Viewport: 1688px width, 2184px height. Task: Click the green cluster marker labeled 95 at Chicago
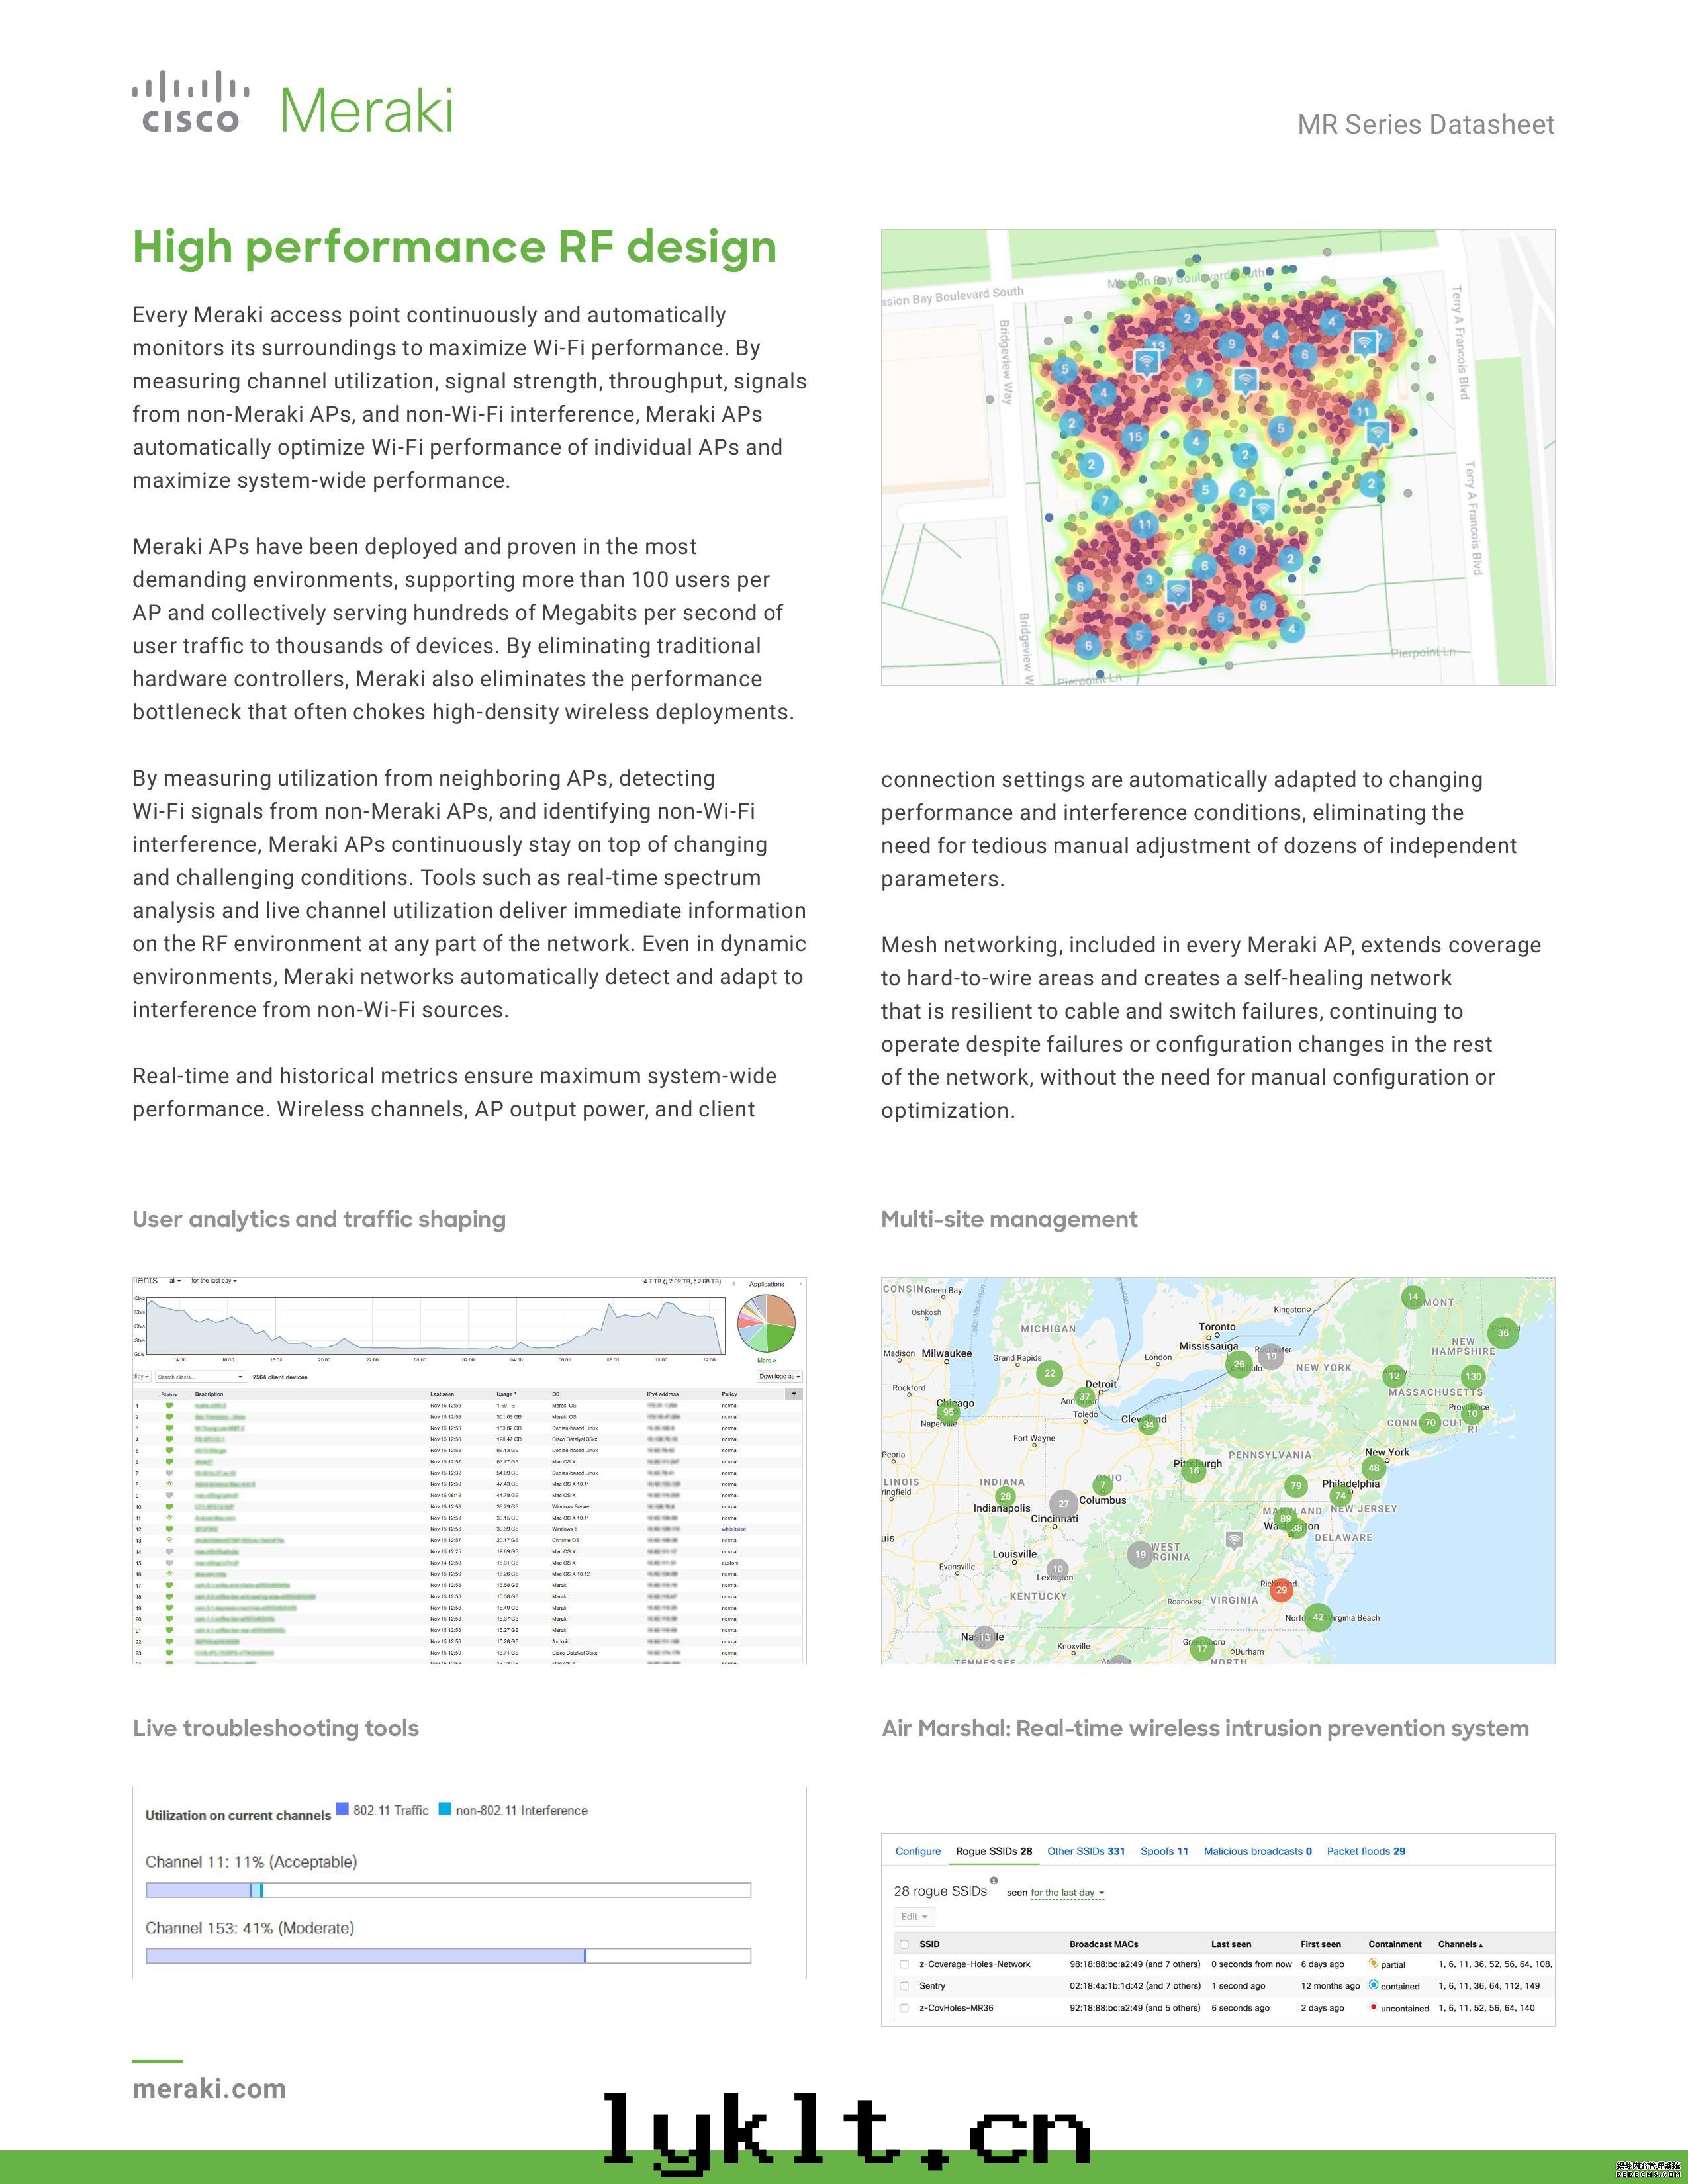pyautogui.click(x=948, y=1412)
